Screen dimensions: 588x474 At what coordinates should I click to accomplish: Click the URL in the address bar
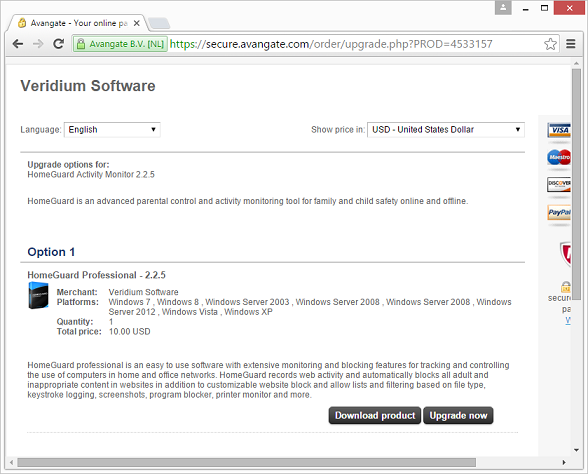[331, 44]
